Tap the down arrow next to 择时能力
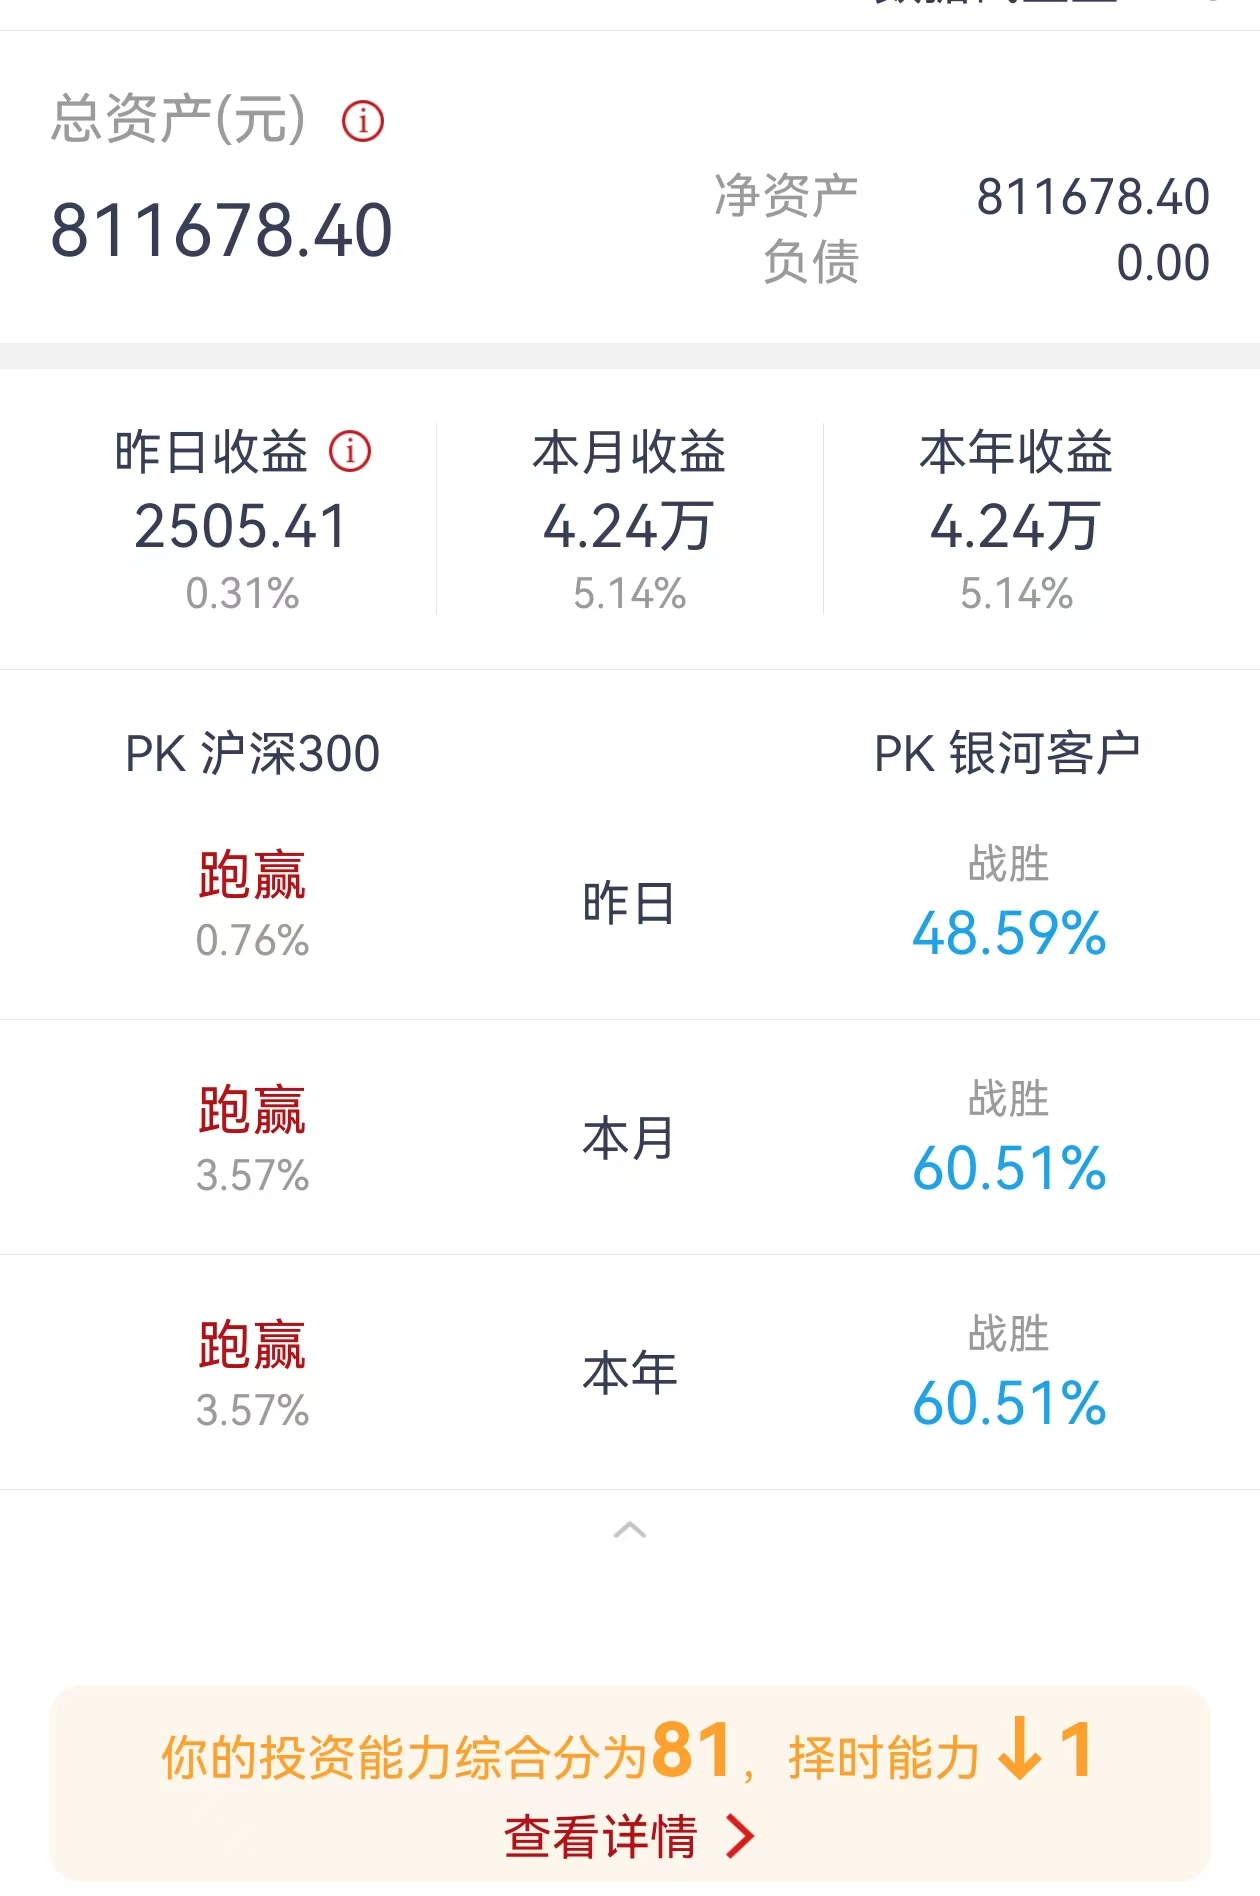The image size is (1260, 1896). tap(1020, 1749)
